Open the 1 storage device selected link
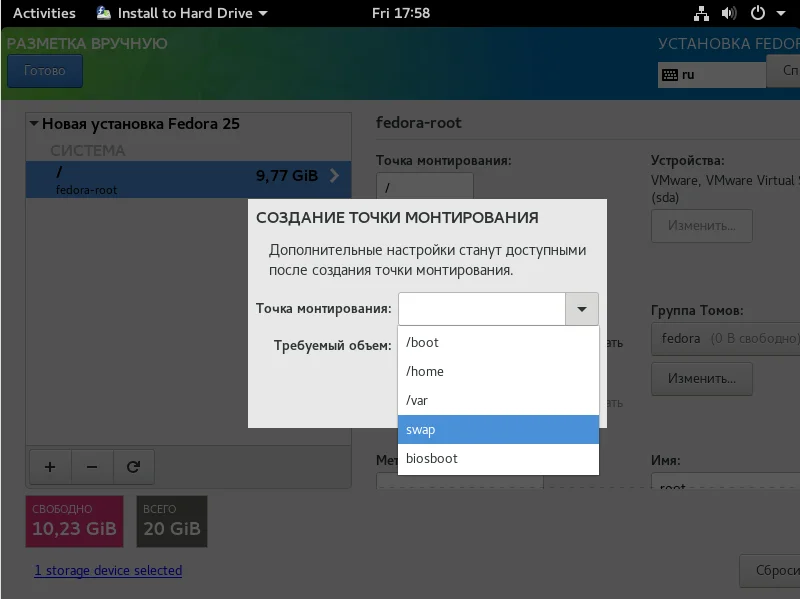 coord(108,570)
